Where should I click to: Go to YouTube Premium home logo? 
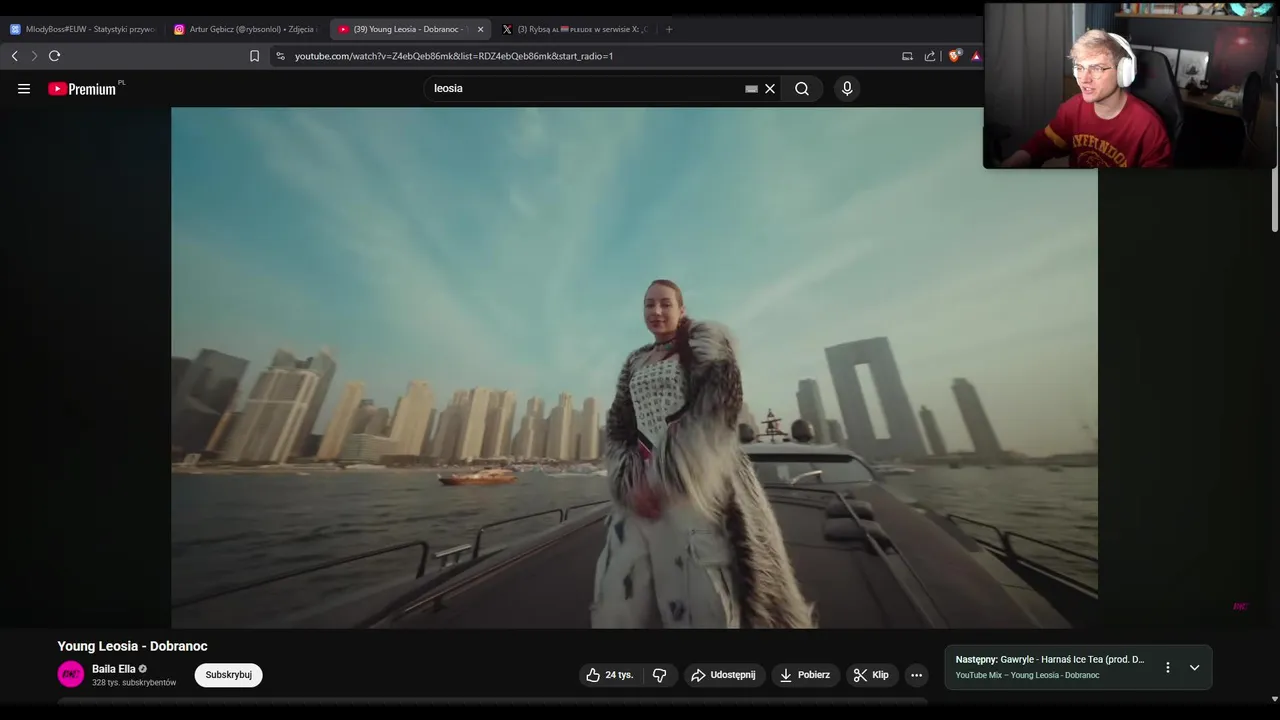tap(85, 88)
